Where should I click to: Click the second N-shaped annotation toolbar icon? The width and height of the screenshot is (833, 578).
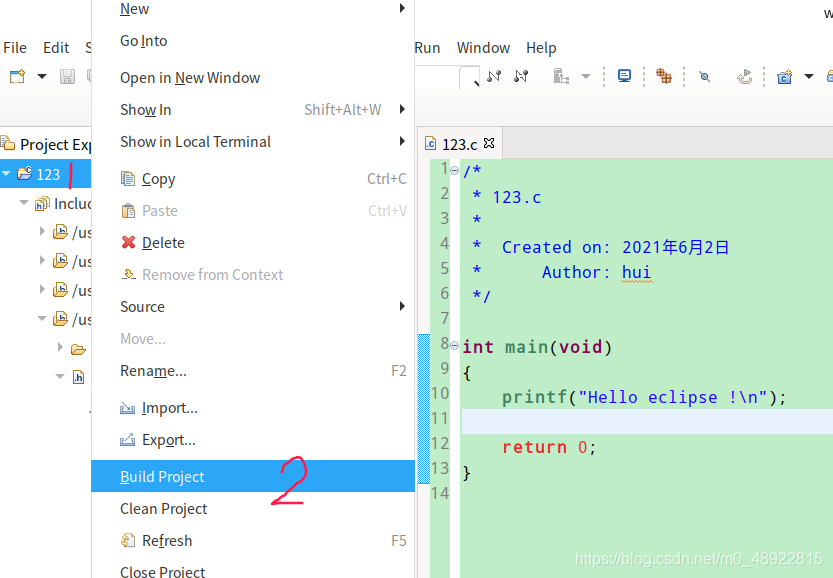coord(521,76)
